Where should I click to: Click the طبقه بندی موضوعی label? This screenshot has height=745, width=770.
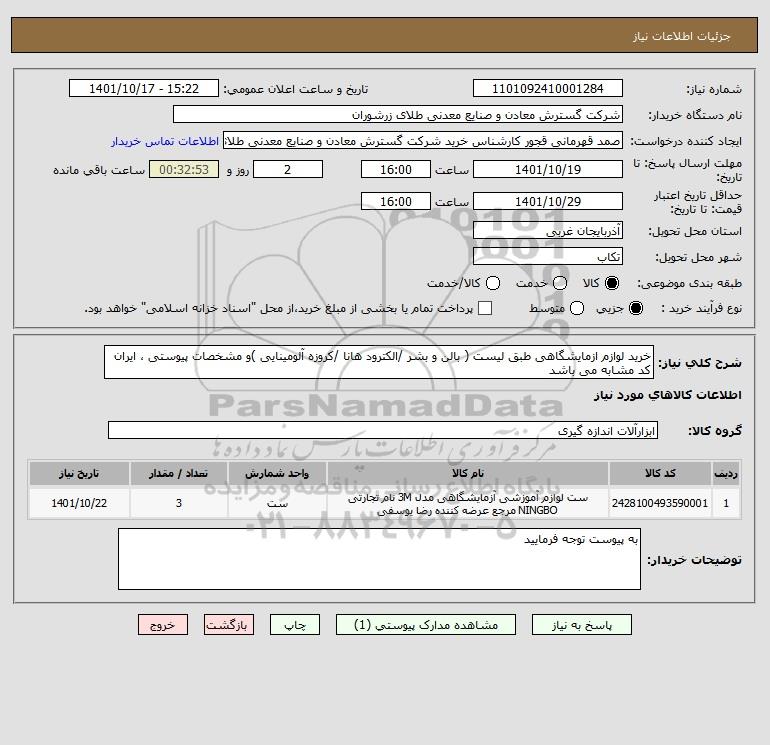click(x=689, y=283)
